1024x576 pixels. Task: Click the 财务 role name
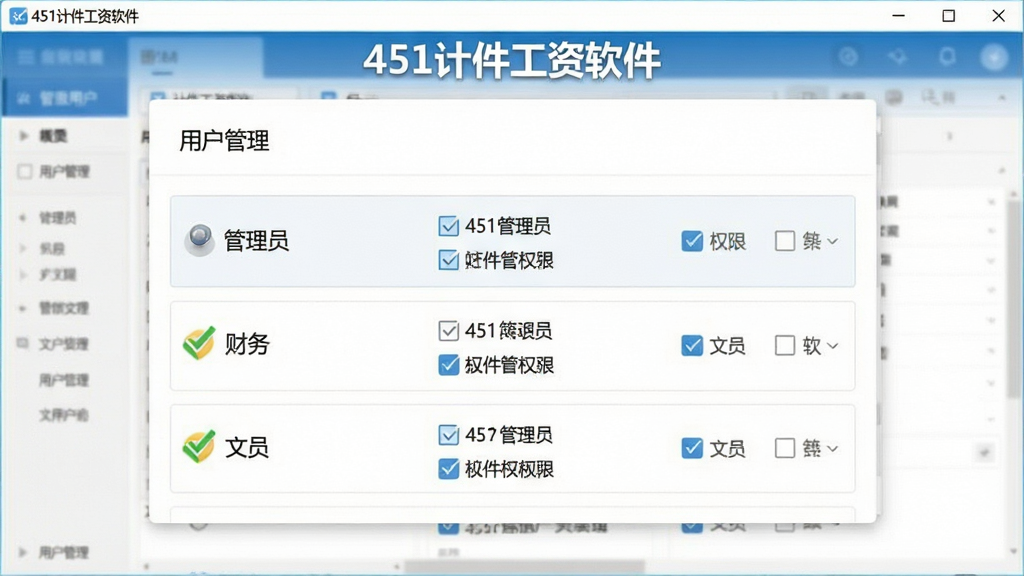coord(247,344)
